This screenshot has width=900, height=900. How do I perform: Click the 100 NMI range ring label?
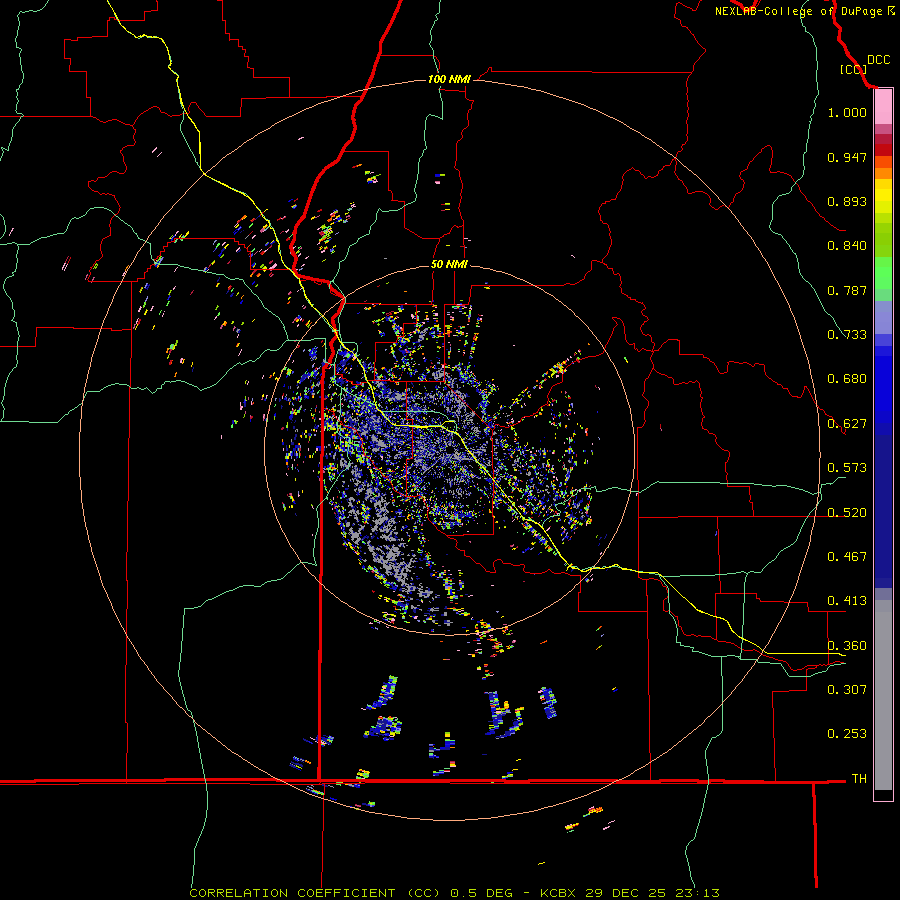tap(449, 79)
